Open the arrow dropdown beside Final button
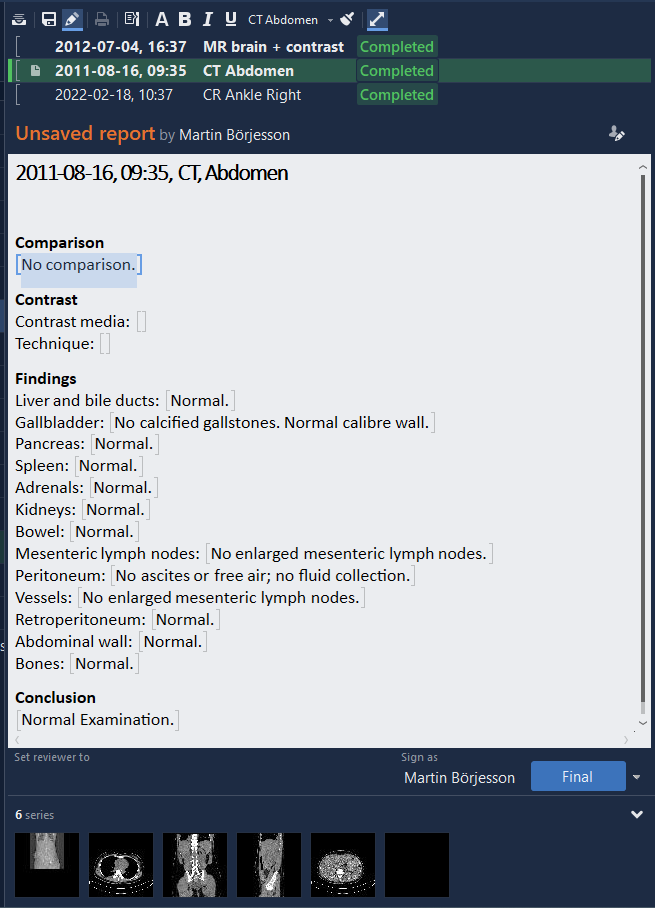Screen dimensions: 655x908 pos(637,777)
